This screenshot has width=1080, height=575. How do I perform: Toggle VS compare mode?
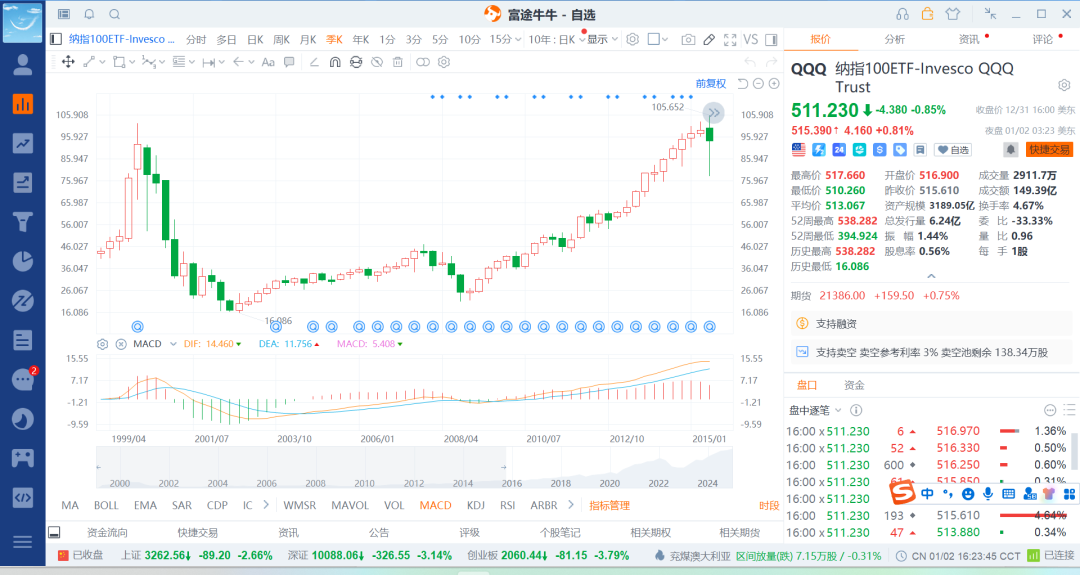tap(751, 39)
